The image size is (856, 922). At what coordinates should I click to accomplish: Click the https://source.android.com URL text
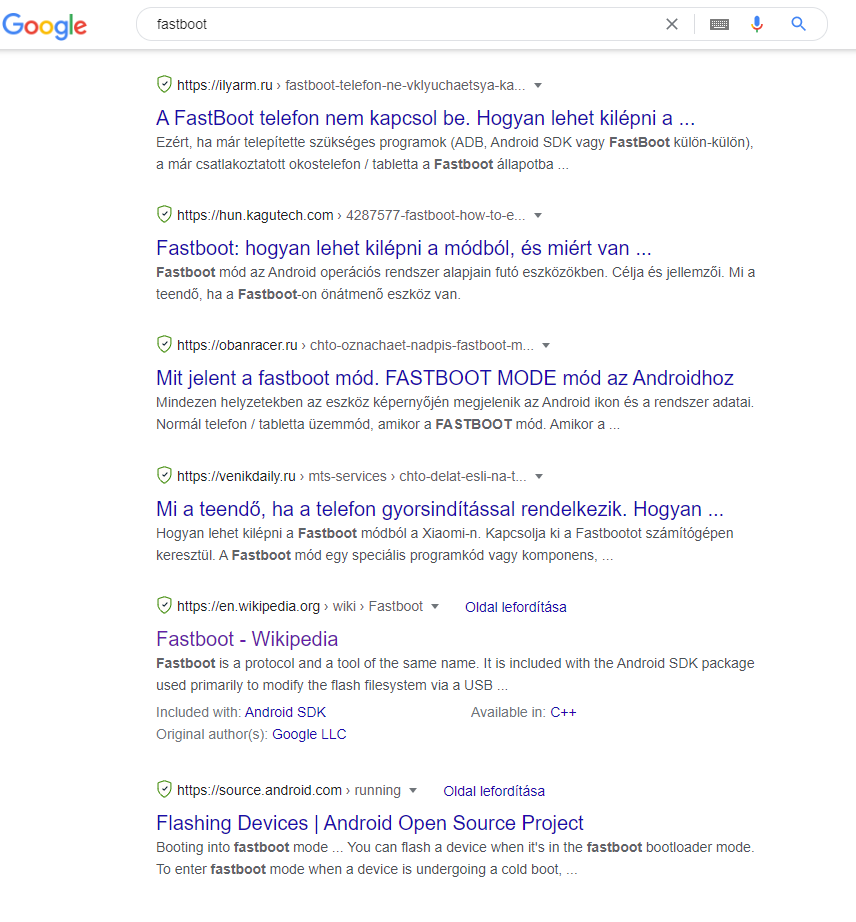point(259,790)
